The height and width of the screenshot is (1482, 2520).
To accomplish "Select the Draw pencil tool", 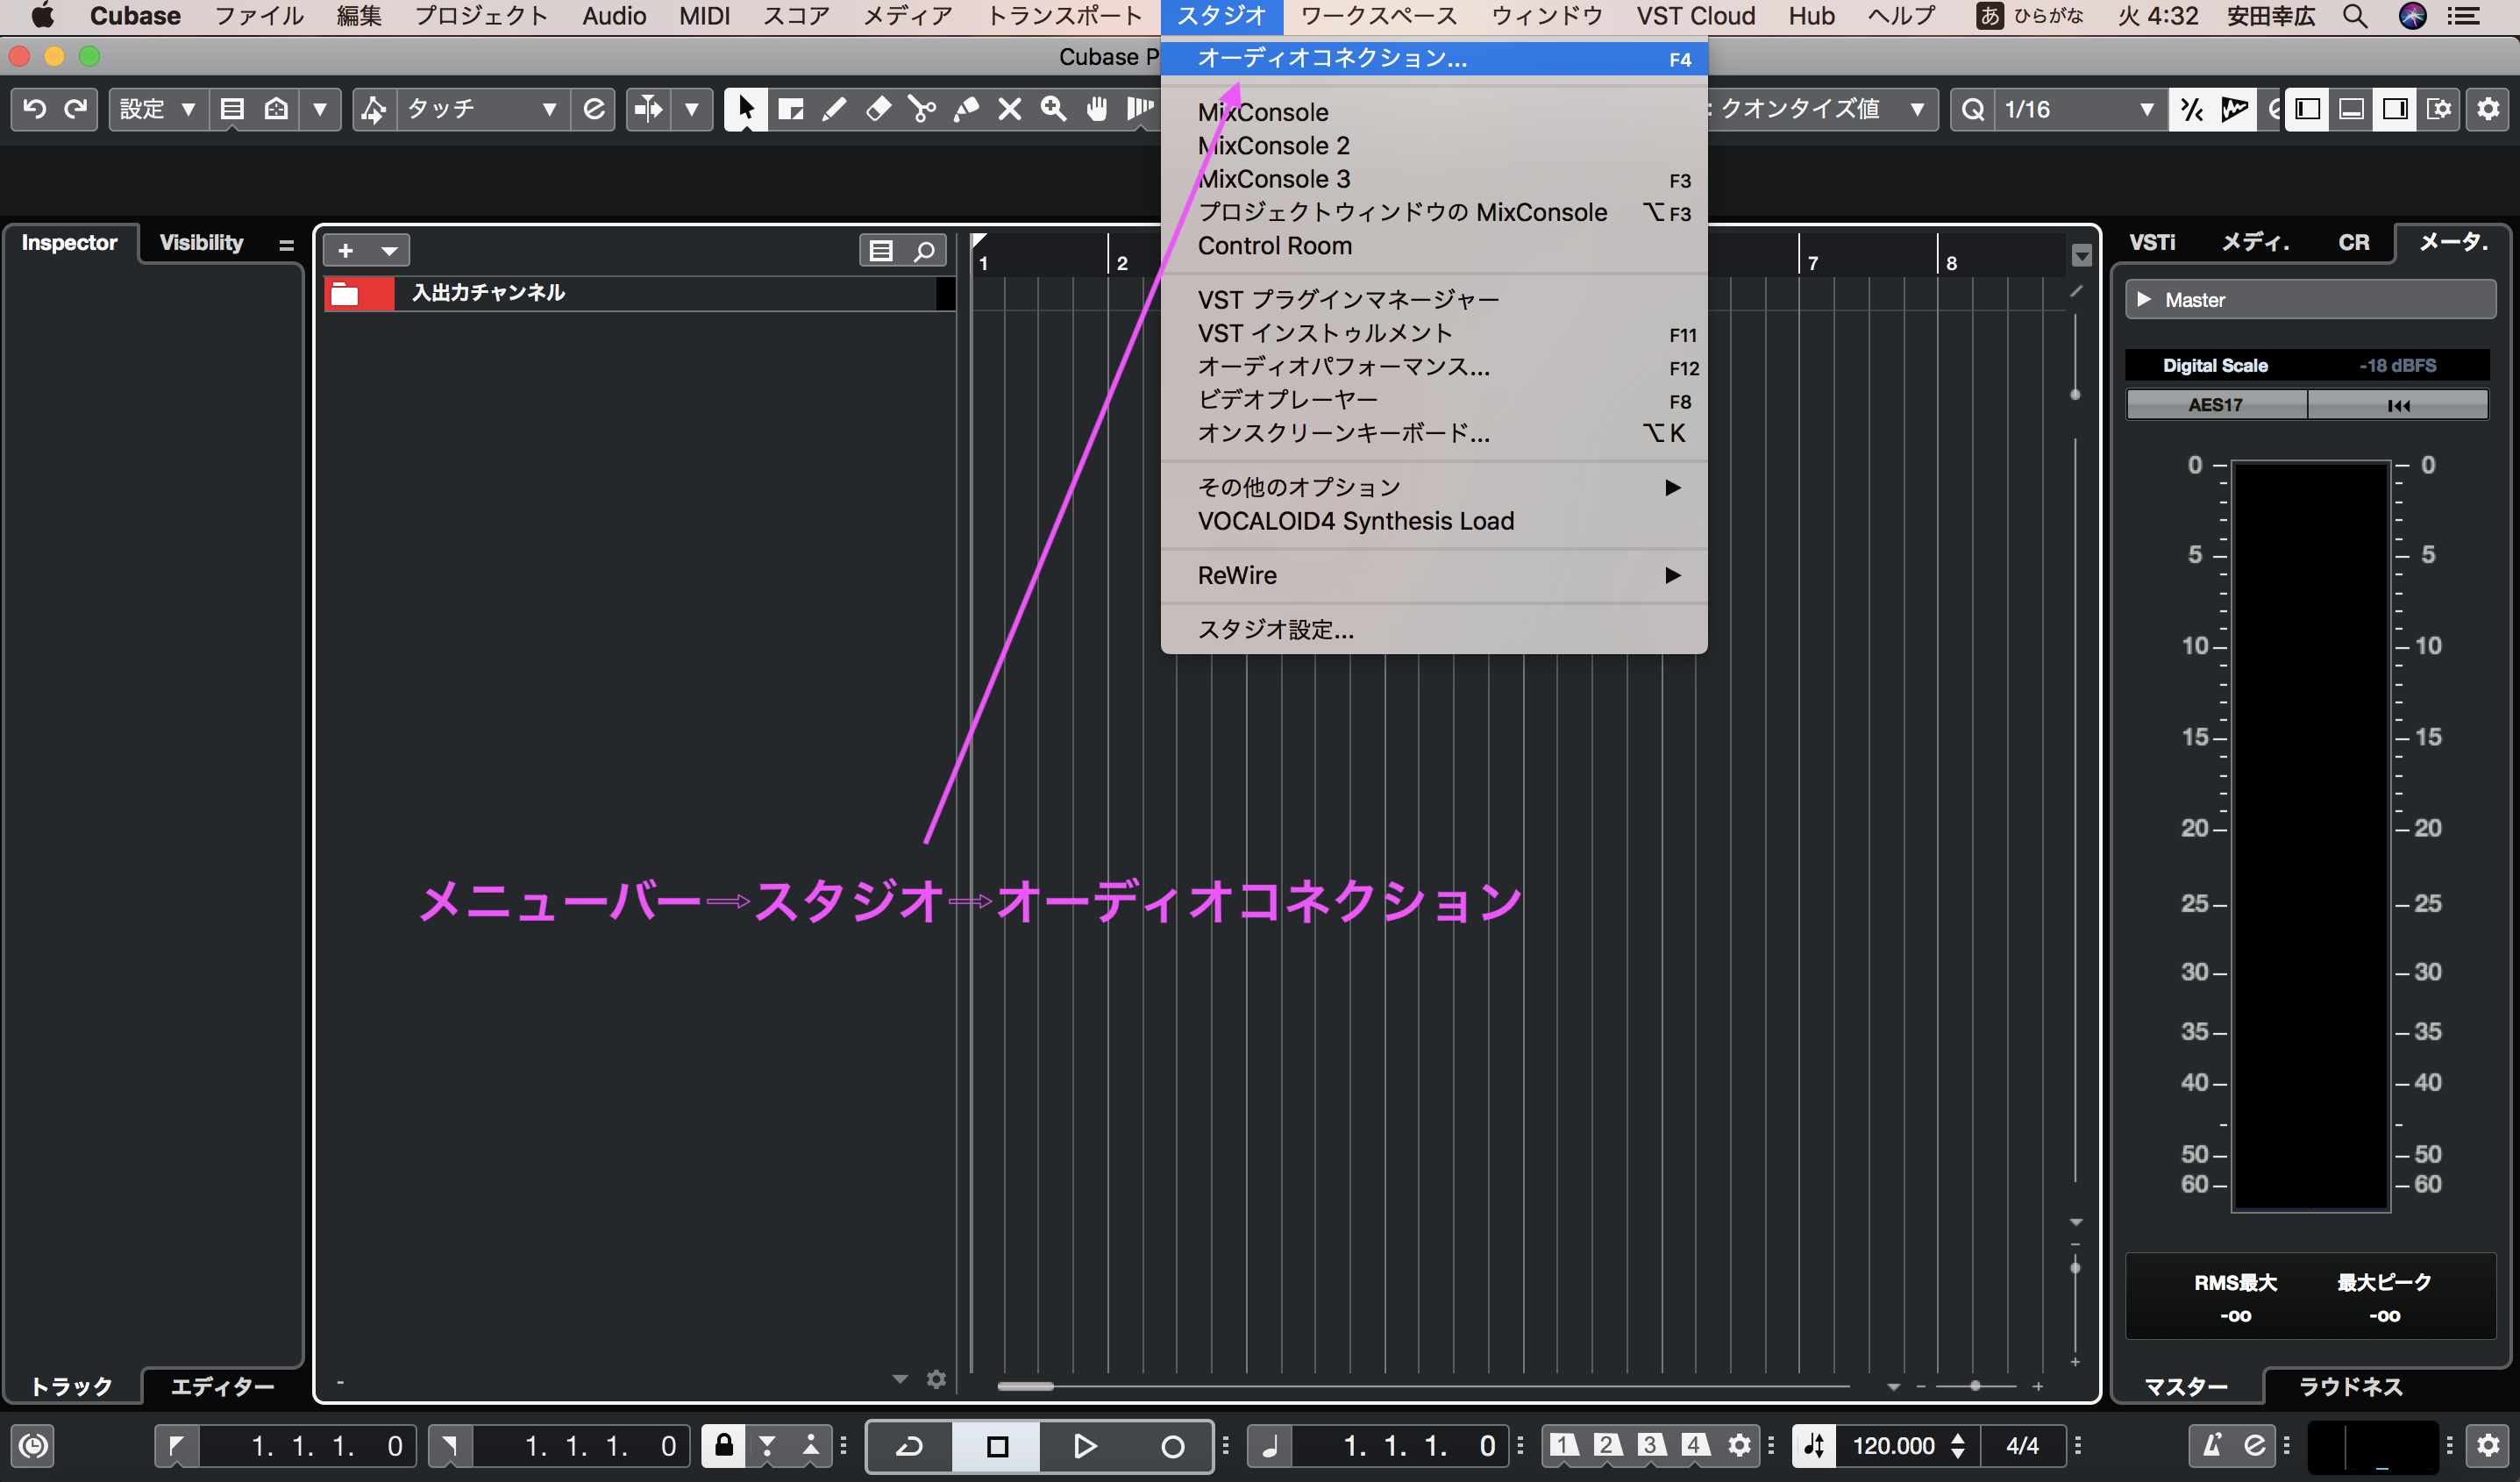I will (834, 109).
